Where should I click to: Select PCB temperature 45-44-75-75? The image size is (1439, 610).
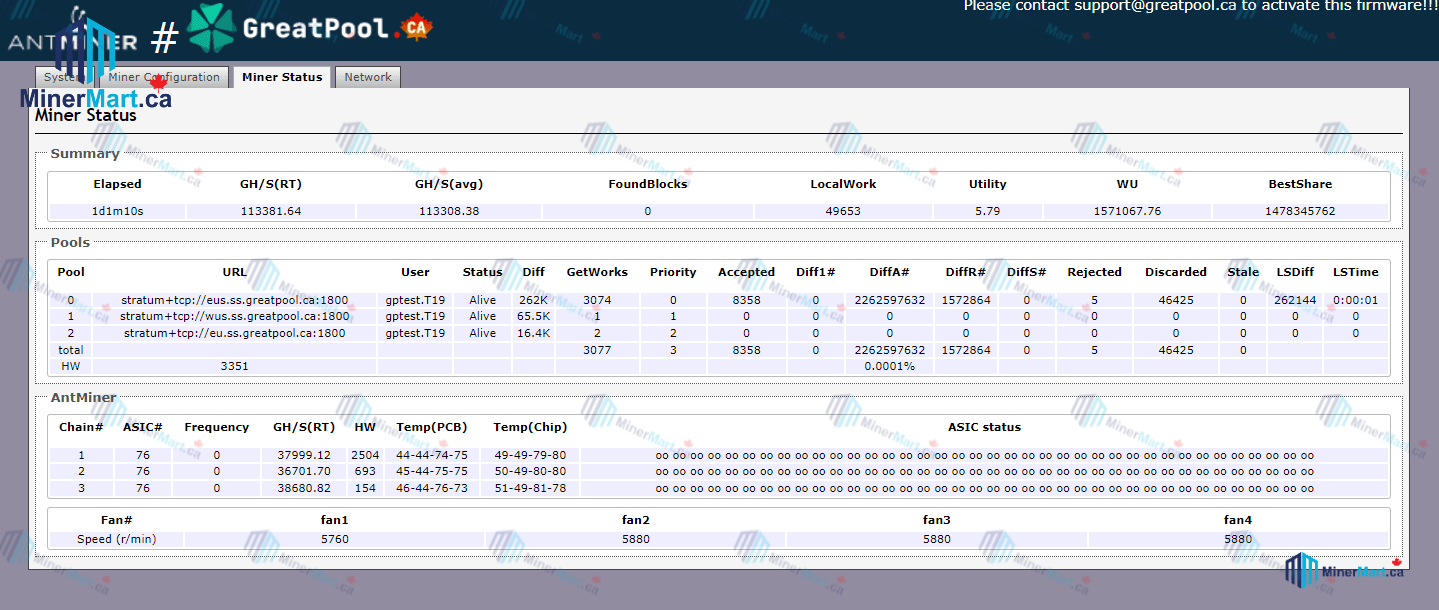tap(432, 472)
